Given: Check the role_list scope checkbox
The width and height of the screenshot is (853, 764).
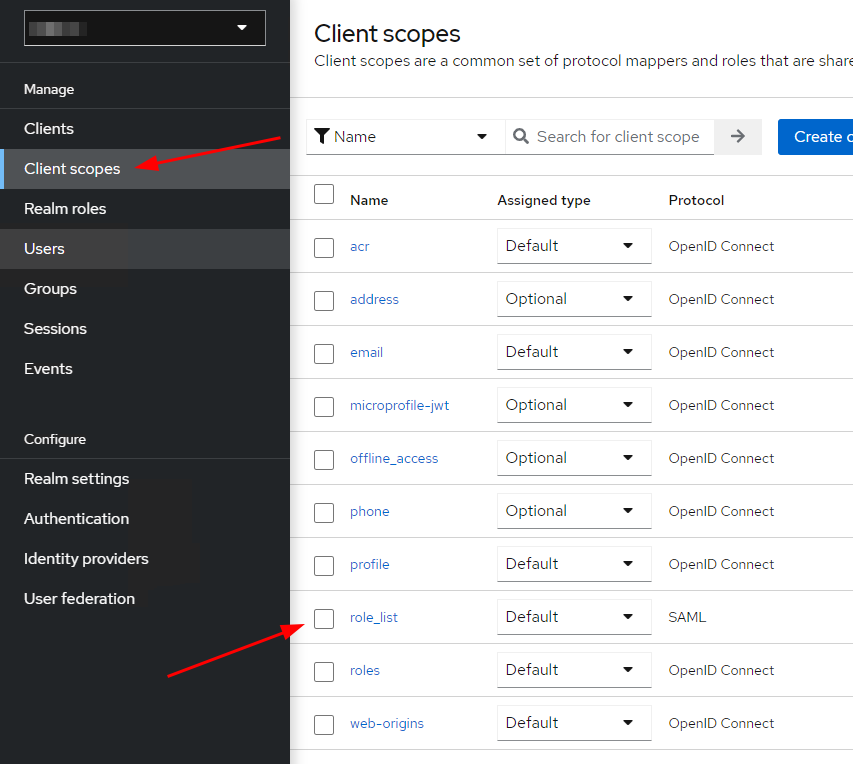Looking at the screenshot, I should click(x=324, y=619).
